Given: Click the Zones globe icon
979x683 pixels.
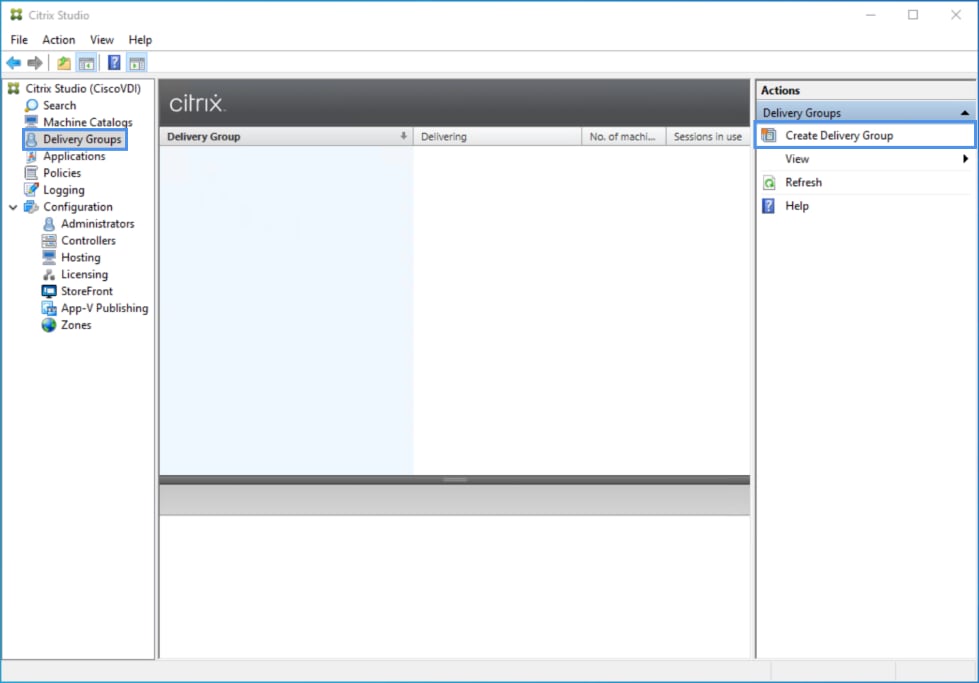Looking at the screenshot, I should click(49, 325).
